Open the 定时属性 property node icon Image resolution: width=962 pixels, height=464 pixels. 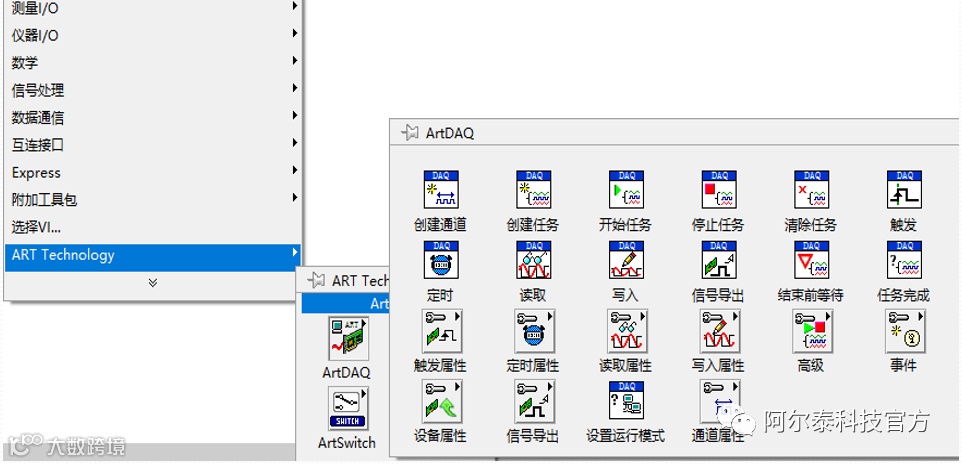coord(534,330)
